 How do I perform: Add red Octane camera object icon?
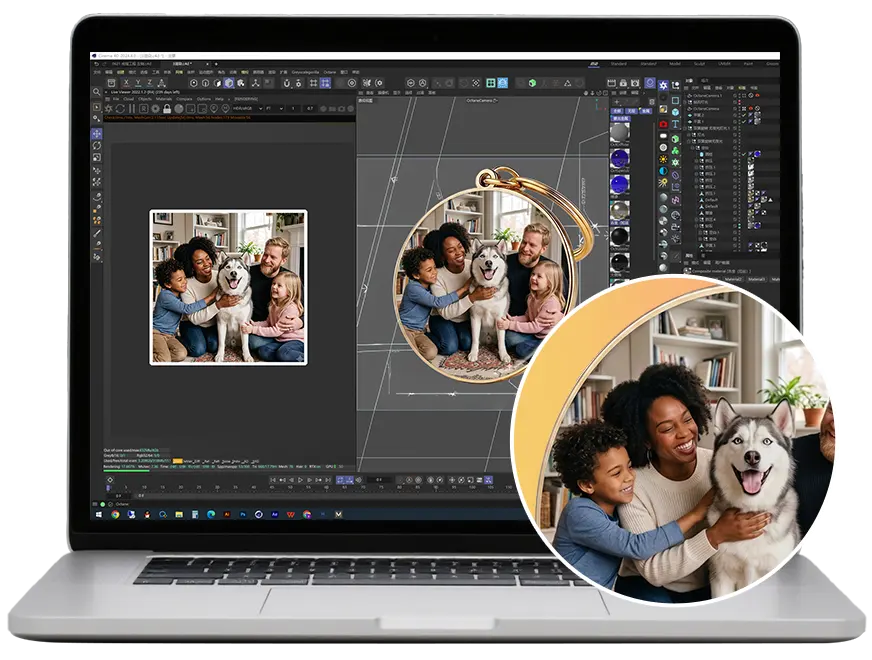663,125
